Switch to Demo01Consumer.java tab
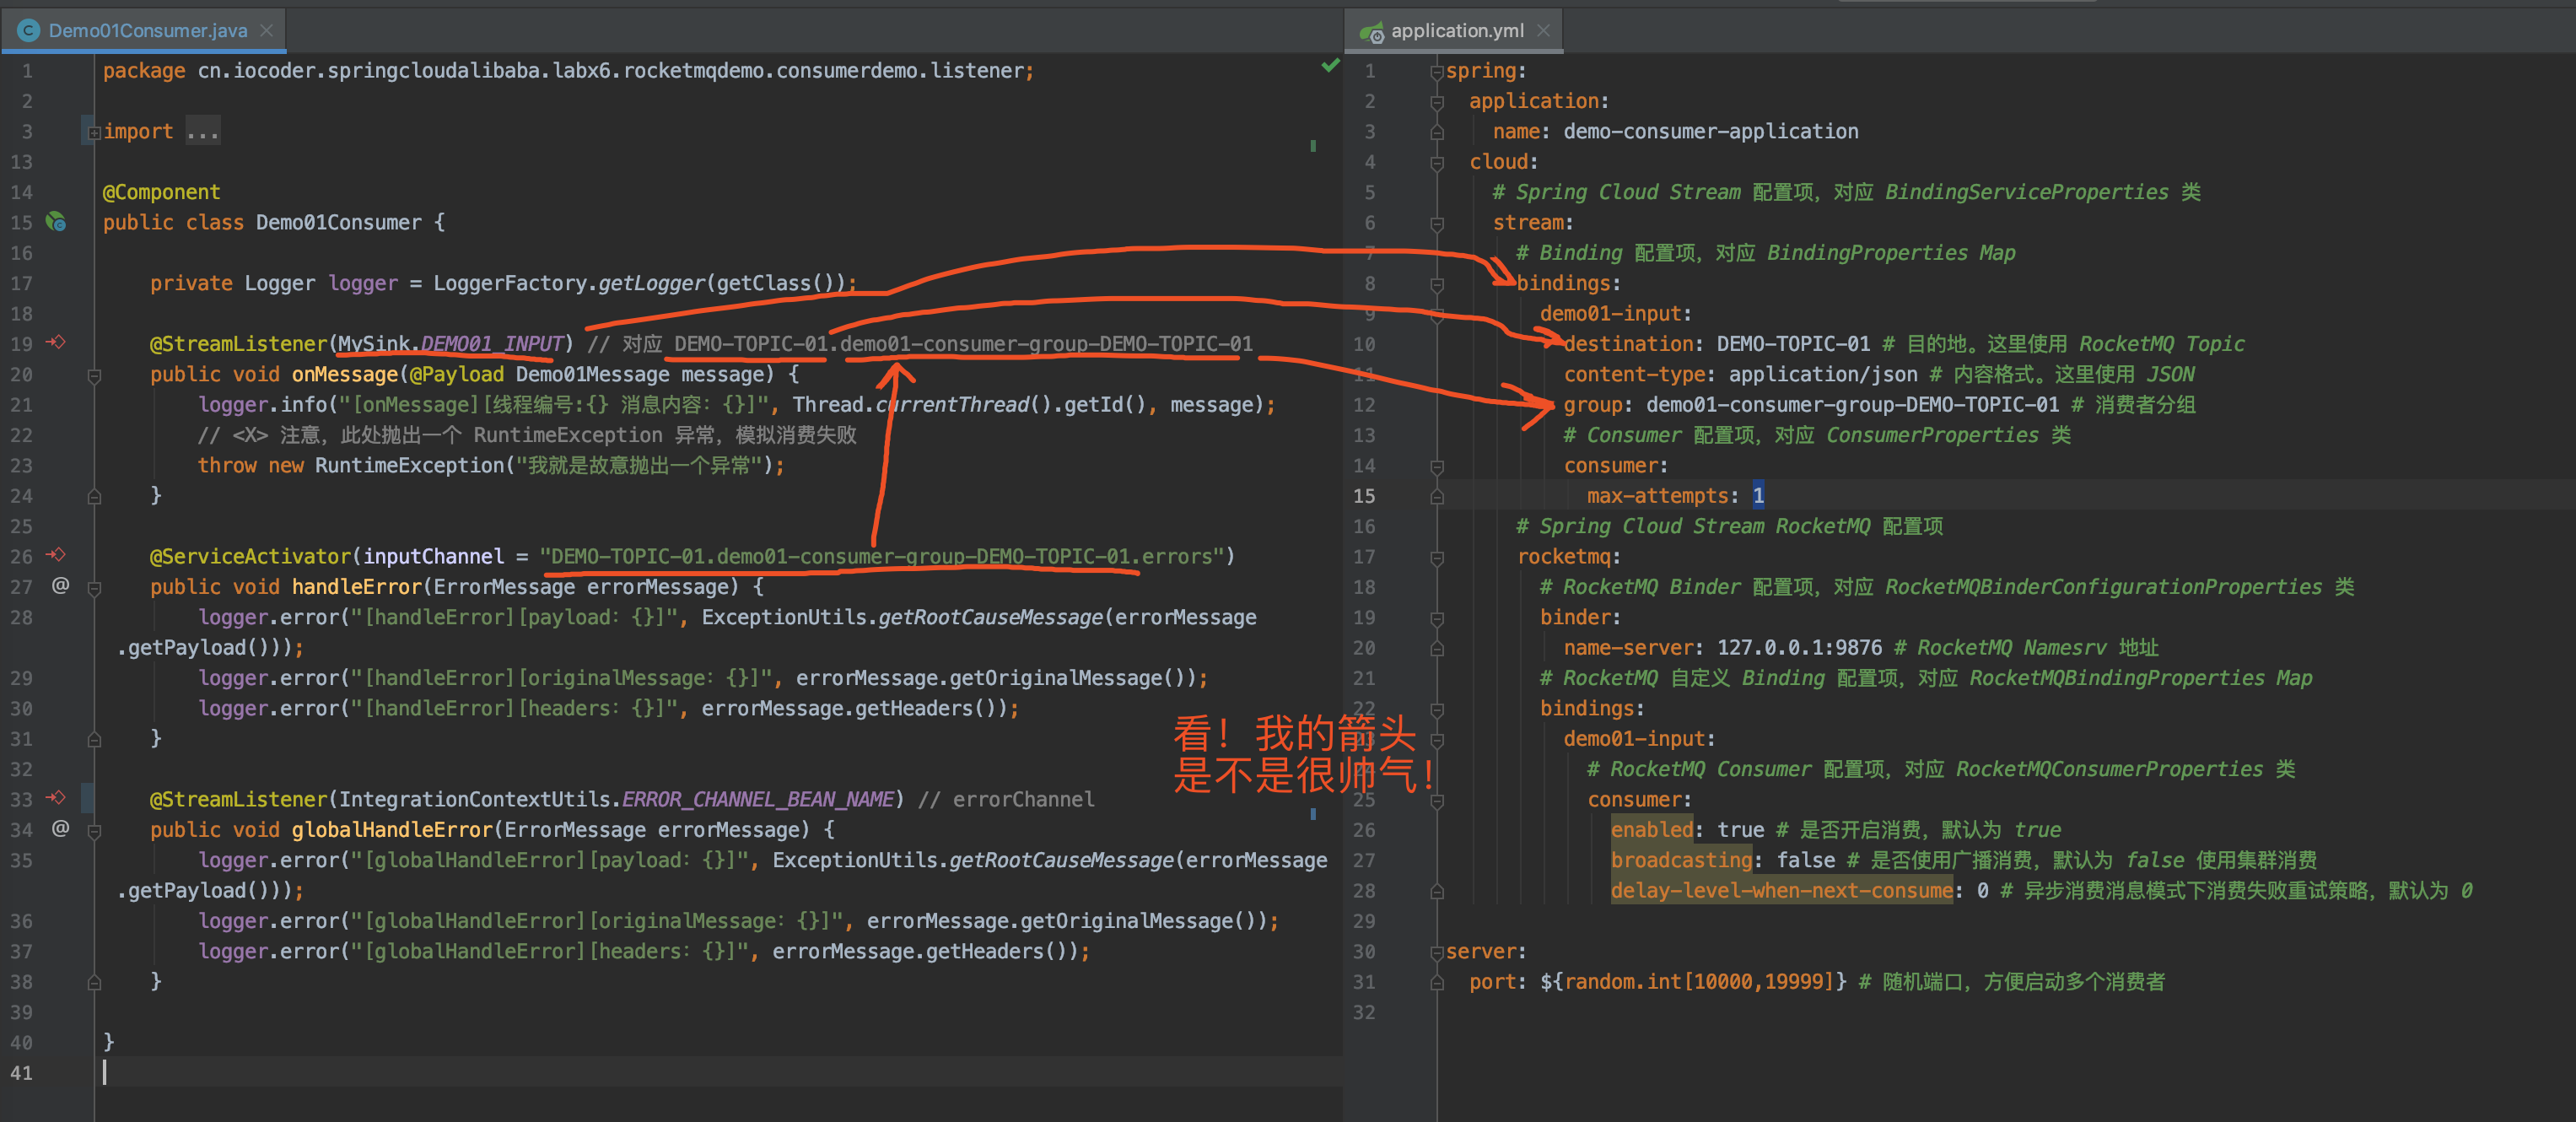Image resolution: width=2576 pixels, height=1122 pixels. pos(147,31)
